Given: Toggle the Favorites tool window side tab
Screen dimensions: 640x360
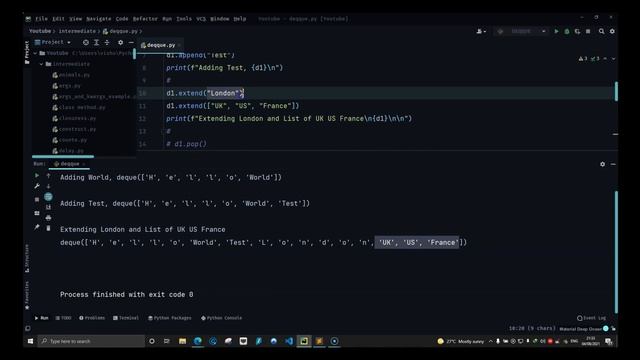Looking at the screenshot, I should click(27, 295).
